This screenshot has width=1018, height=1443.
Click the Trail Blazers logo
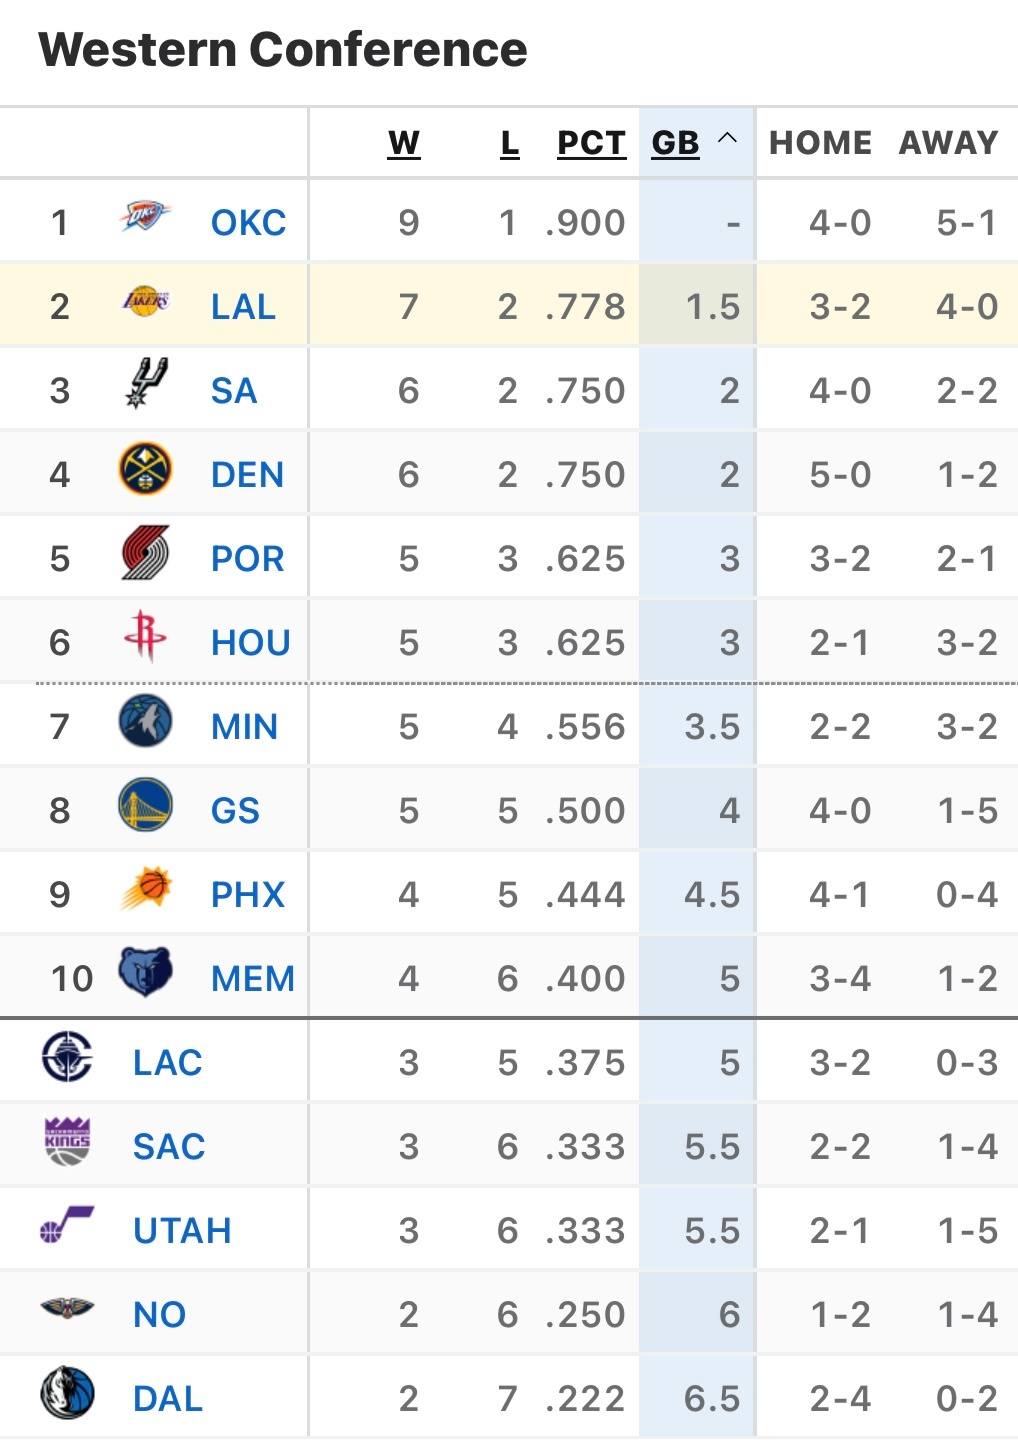[x=145, y=554]
